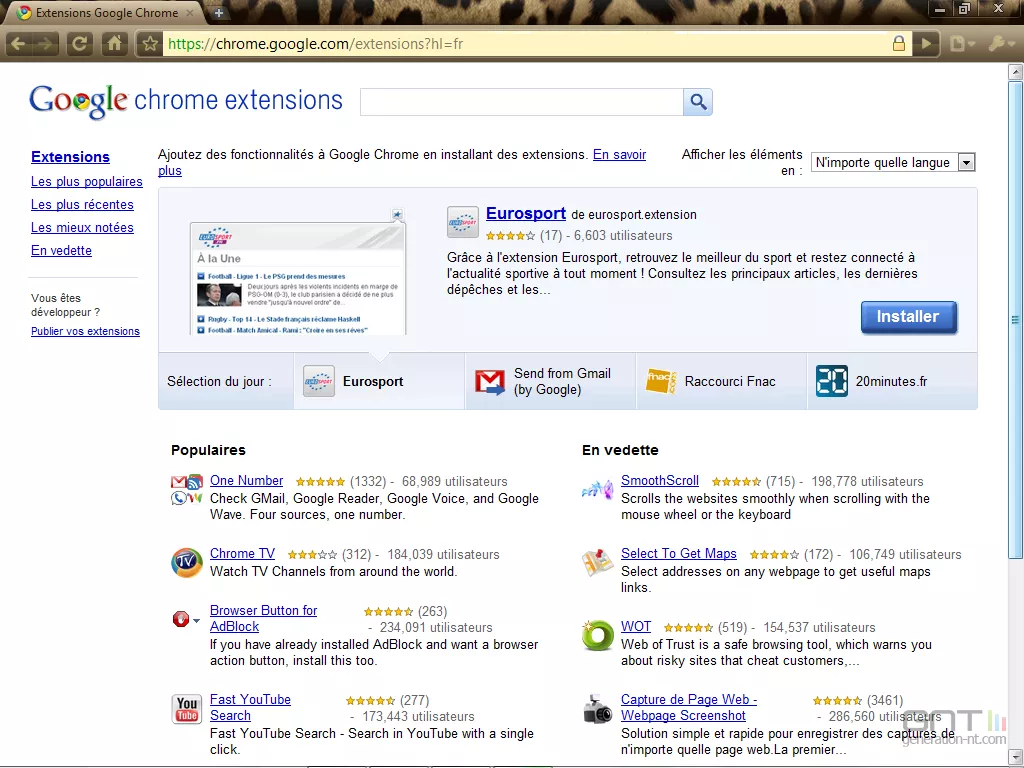The height and width of the screenshot is (768, 1024).
Task: Click the scrollbar up arrow
Action: pos(1015,71)
